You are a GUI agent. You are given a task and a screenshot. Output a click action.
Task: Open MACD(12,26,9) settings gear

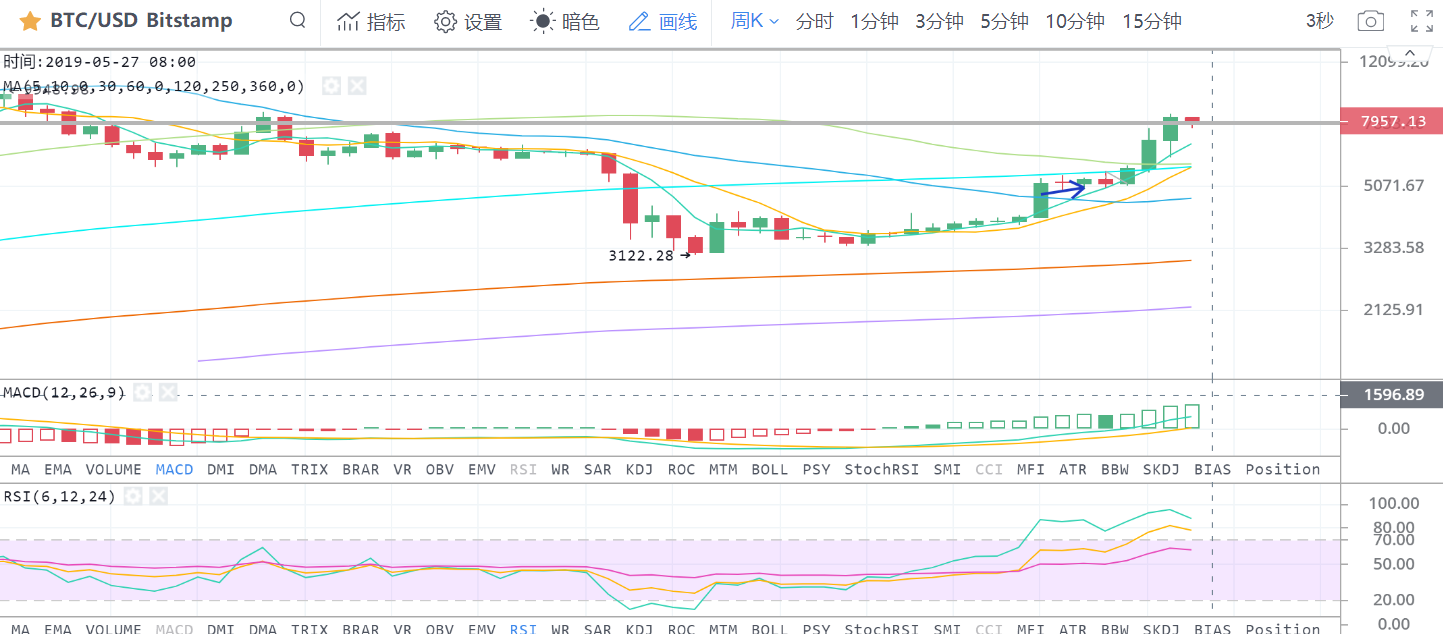click(x=143, y=393)
